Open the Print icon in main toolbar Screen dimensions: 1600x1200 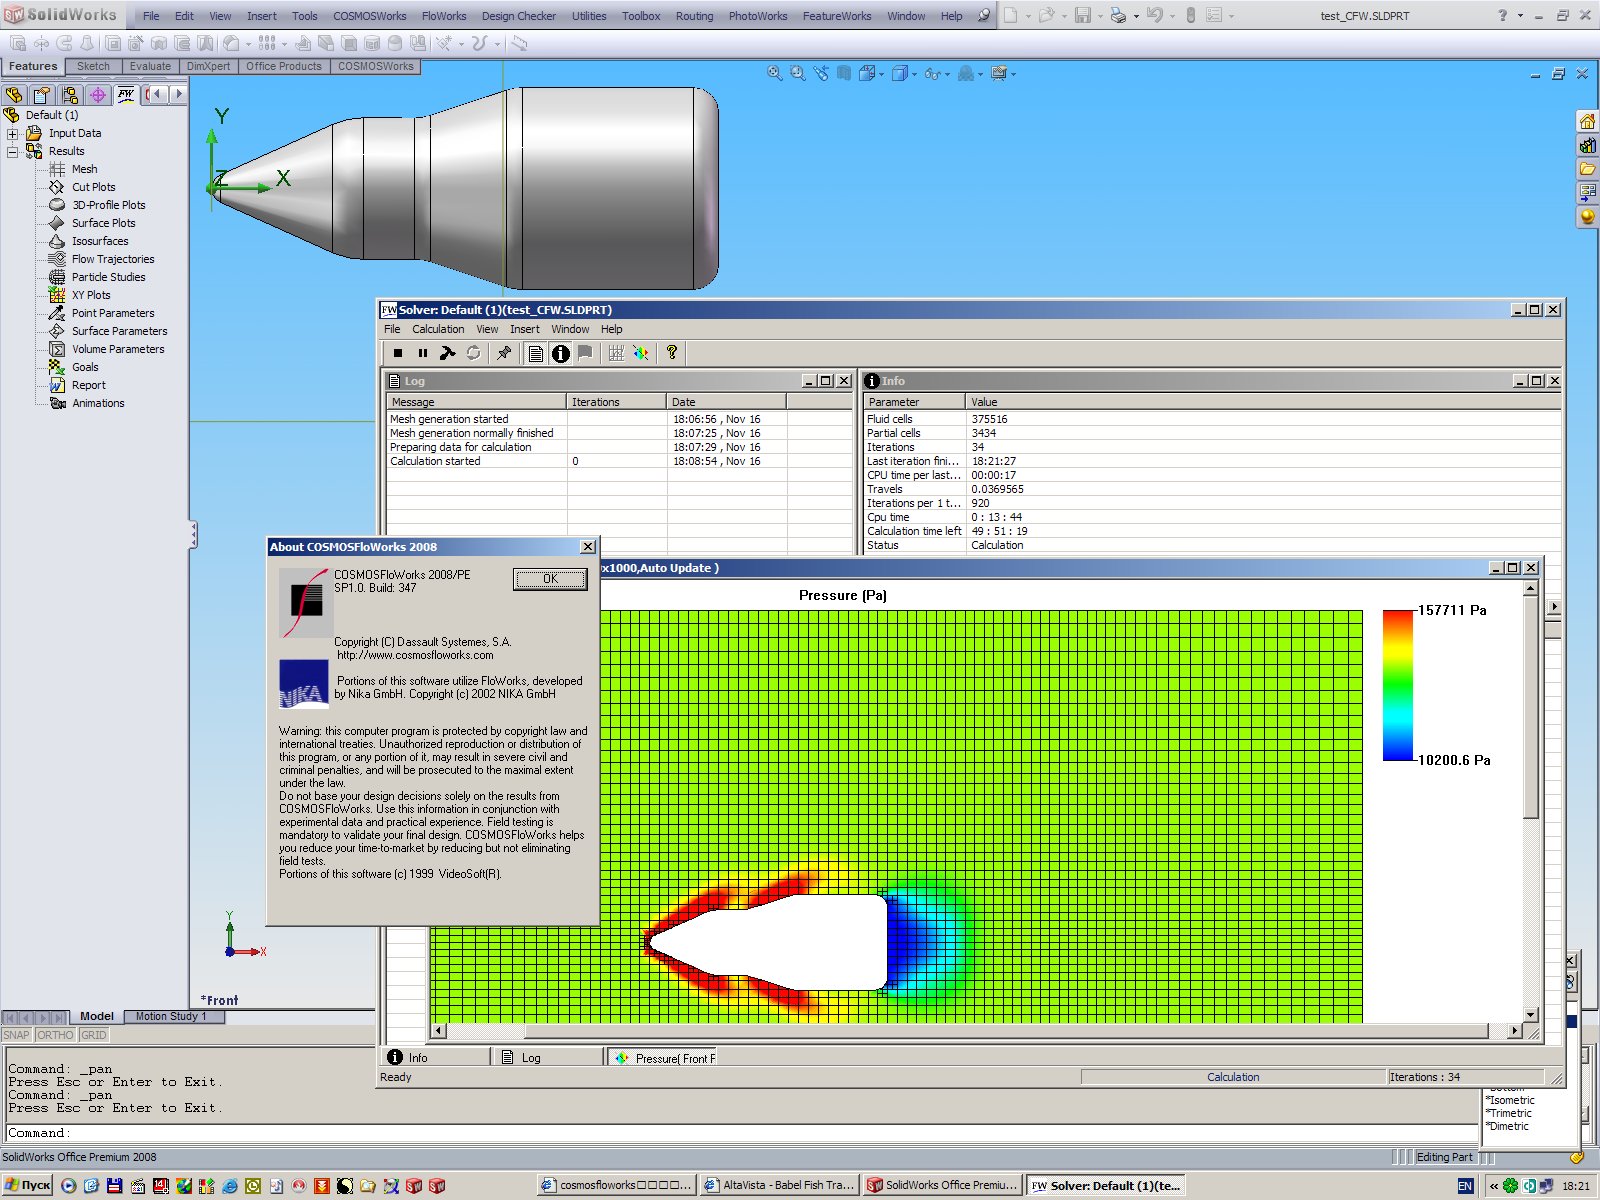tap(1118, 16)
